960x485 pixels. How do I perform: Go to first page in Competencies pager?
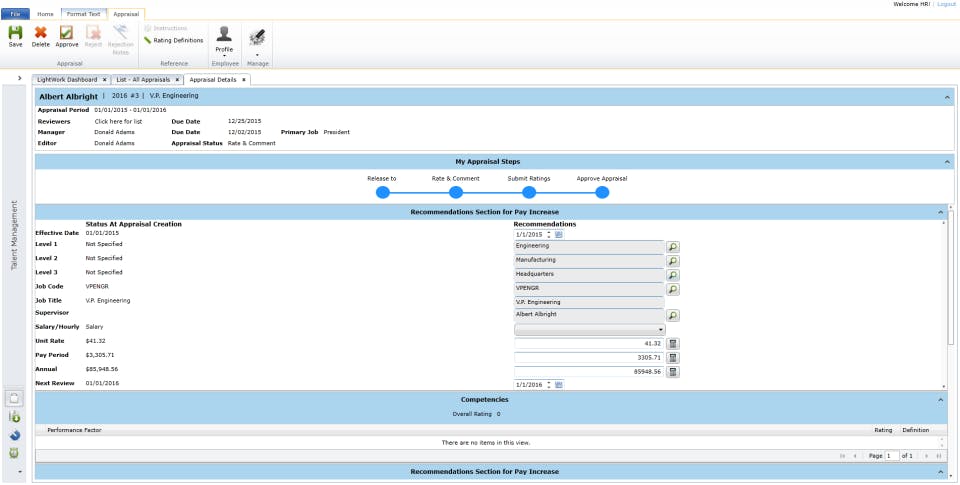[x=842, y=456]
